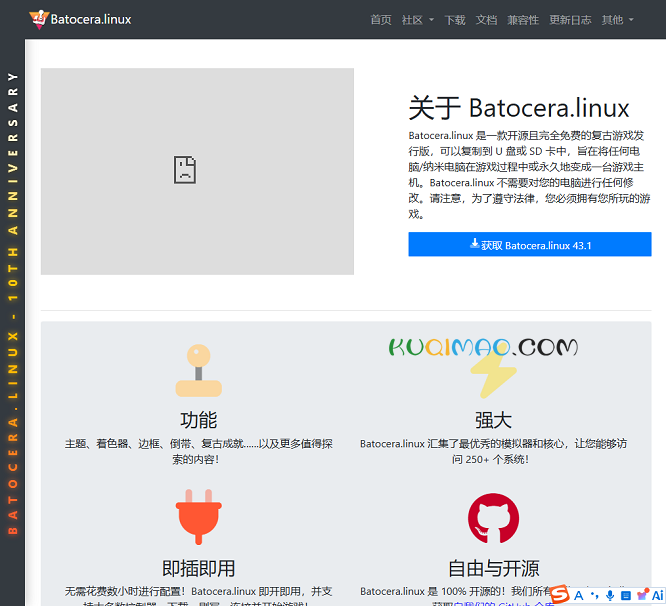Open the 更新日志 changelog menu item
The height and width of the screenshot is (606, 666).
570,20
